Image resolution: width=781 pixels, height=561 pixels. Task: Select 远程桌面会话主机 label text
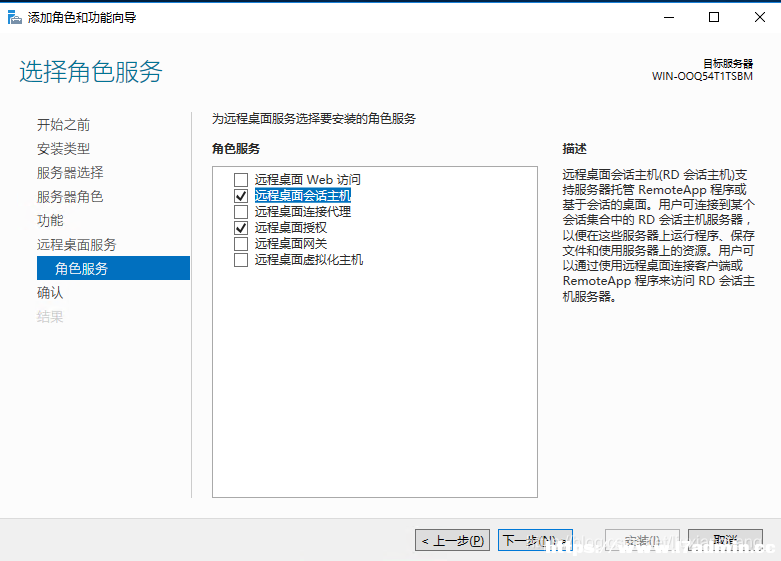[x=303, y=196]
